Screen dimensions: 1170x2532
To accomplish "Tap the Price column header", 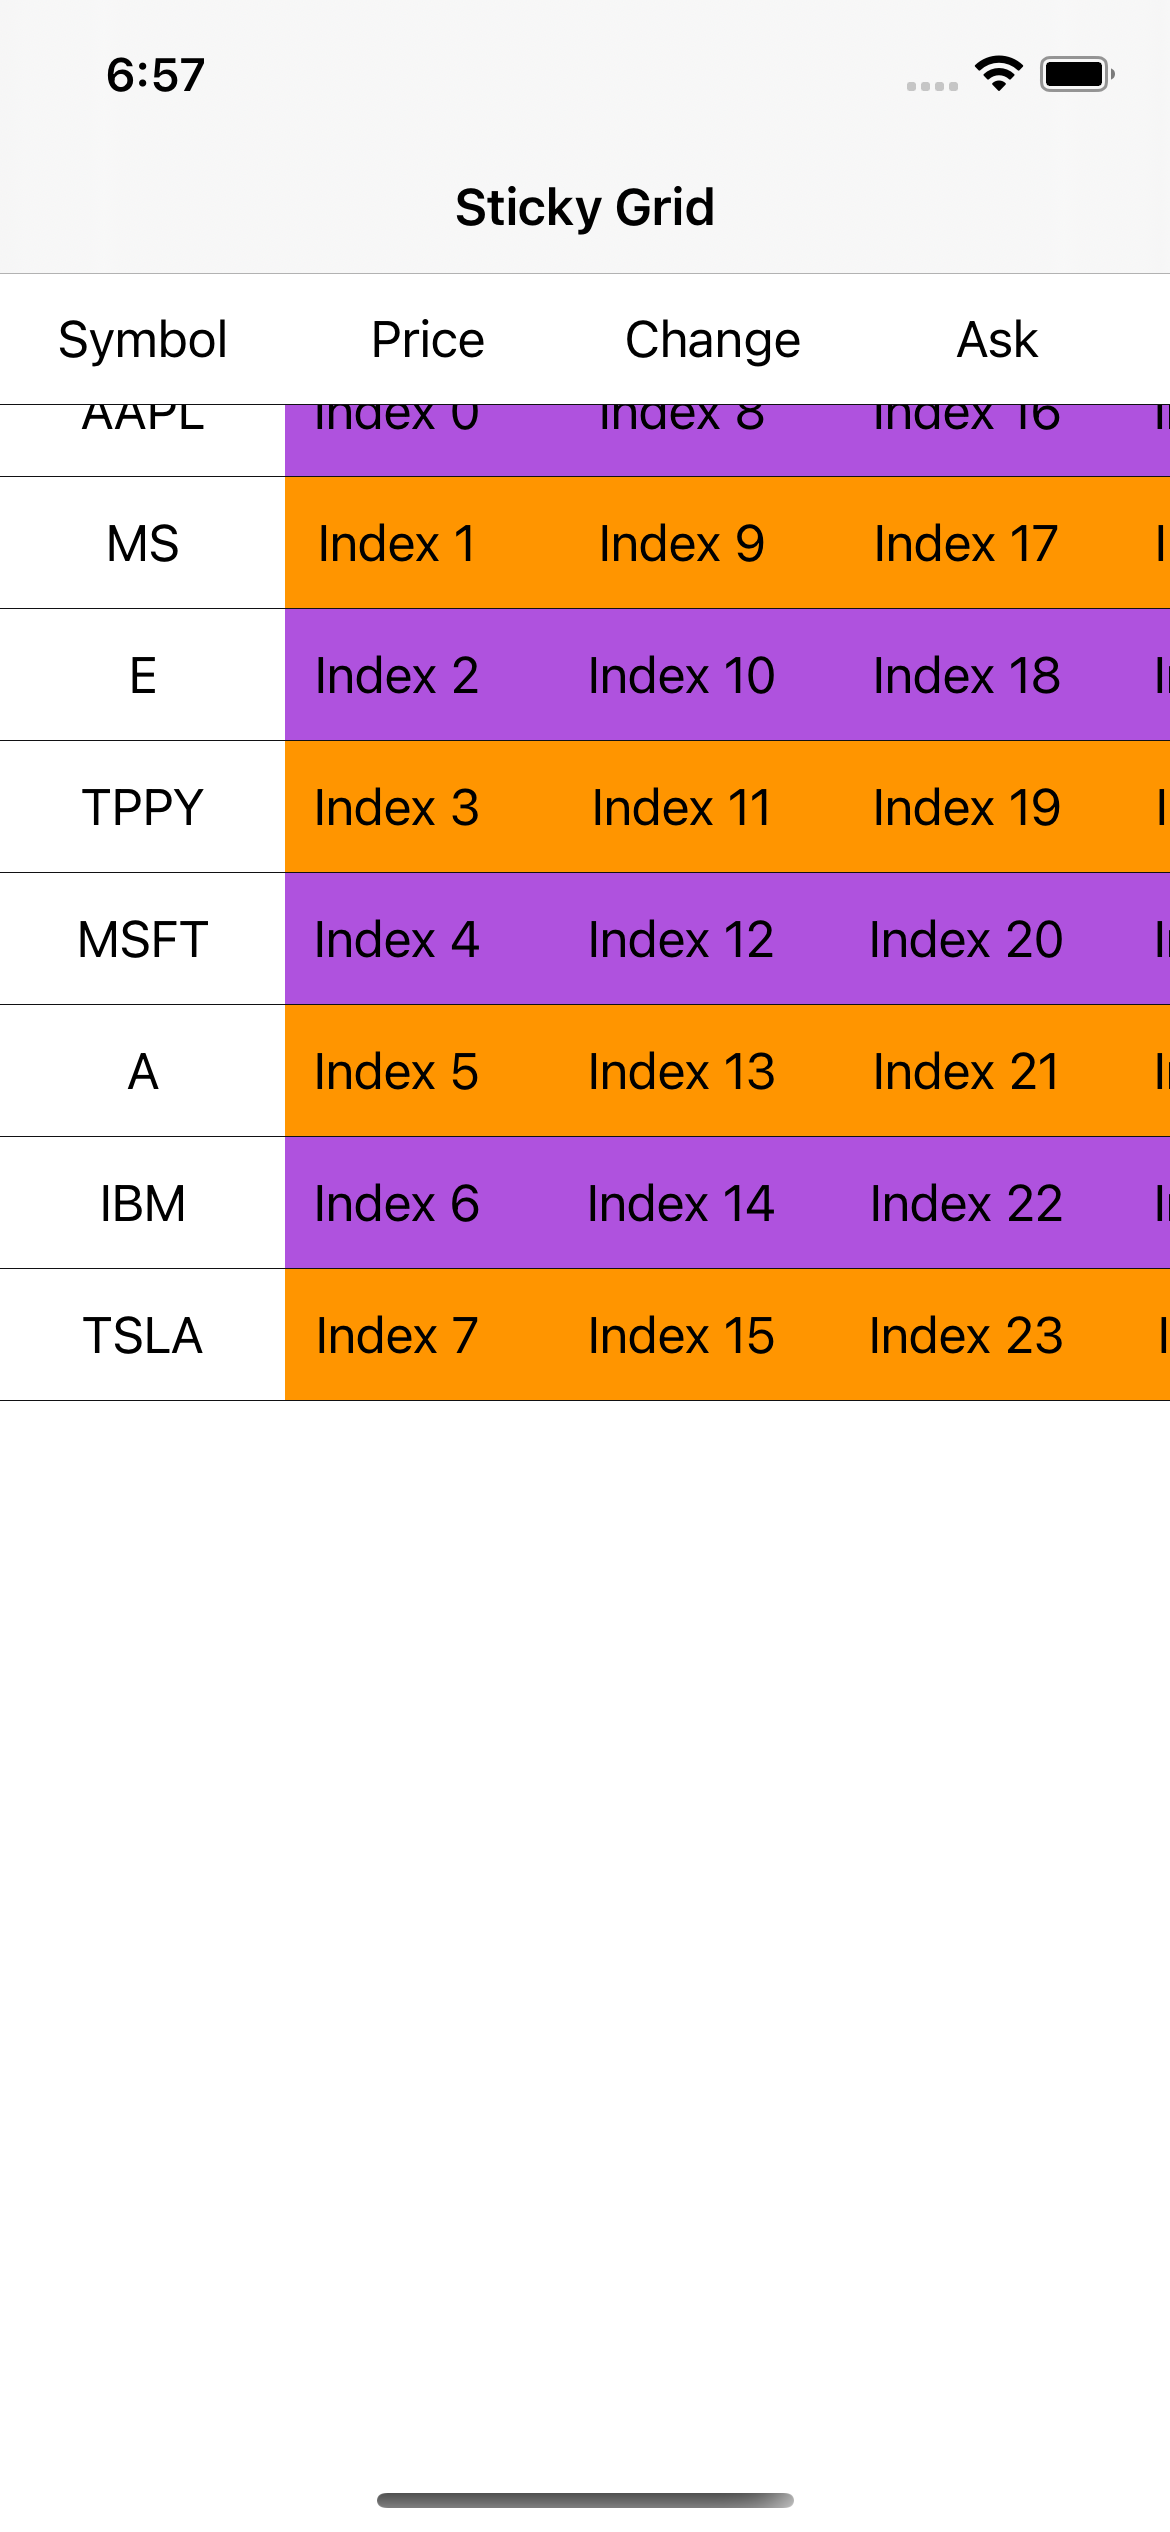I will (428, 340).
